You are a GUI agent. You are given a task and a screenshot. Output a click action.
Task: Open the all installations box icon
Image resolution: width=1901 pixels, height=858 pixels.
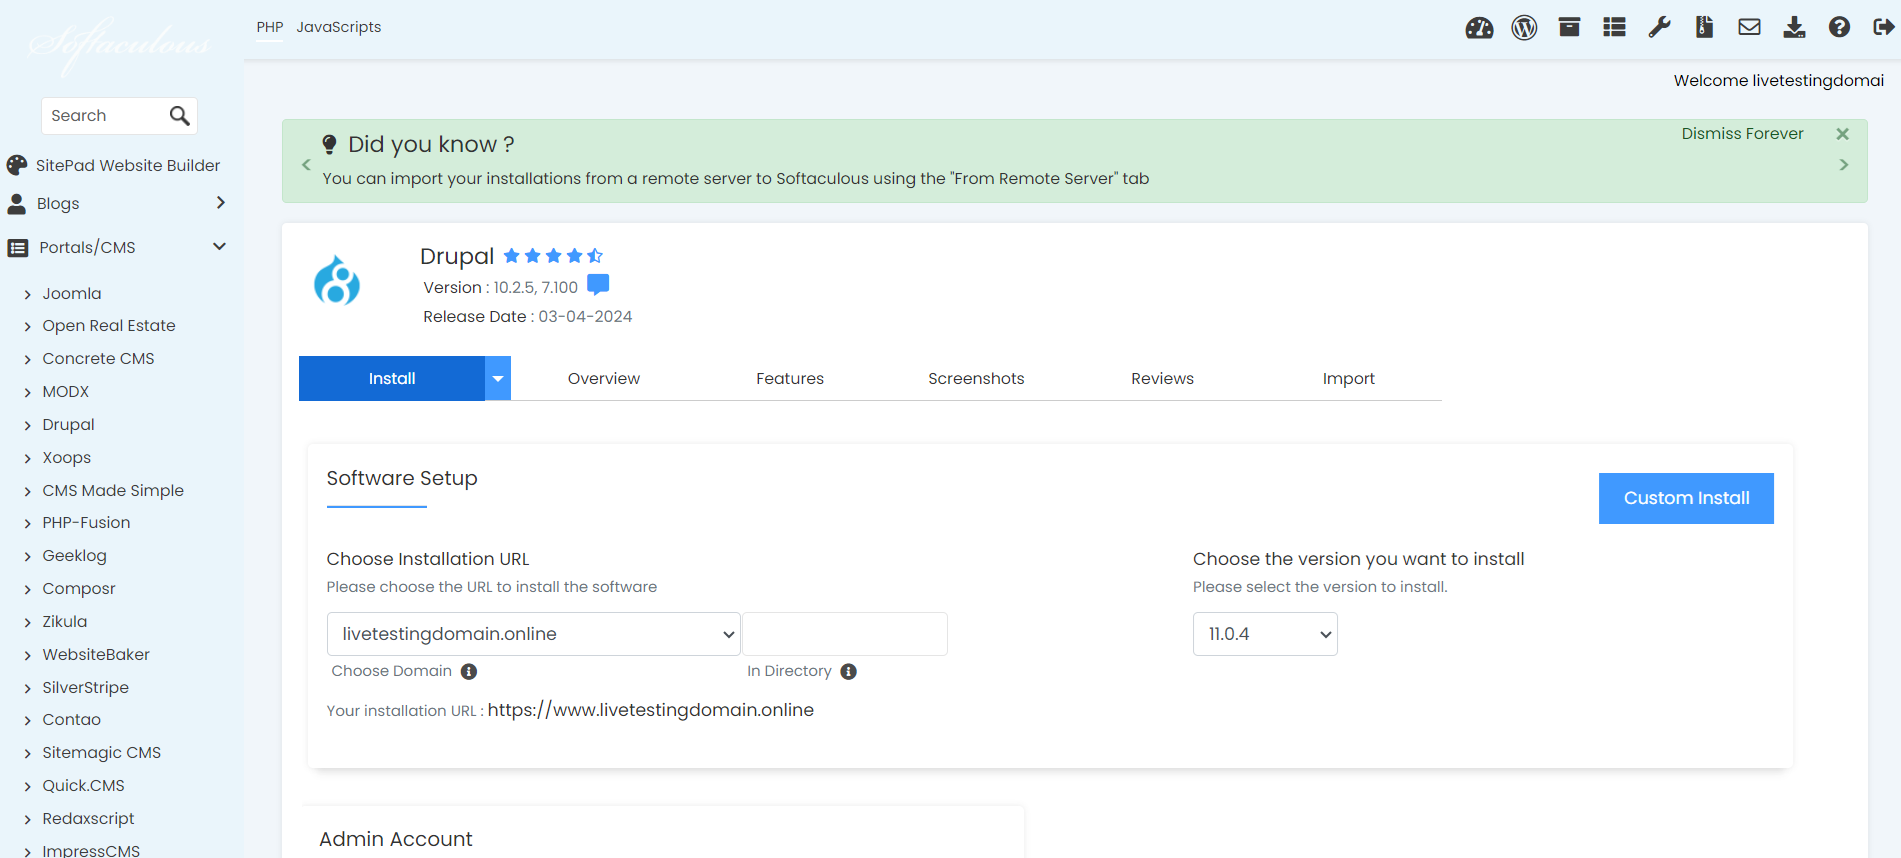point(1569,27)
